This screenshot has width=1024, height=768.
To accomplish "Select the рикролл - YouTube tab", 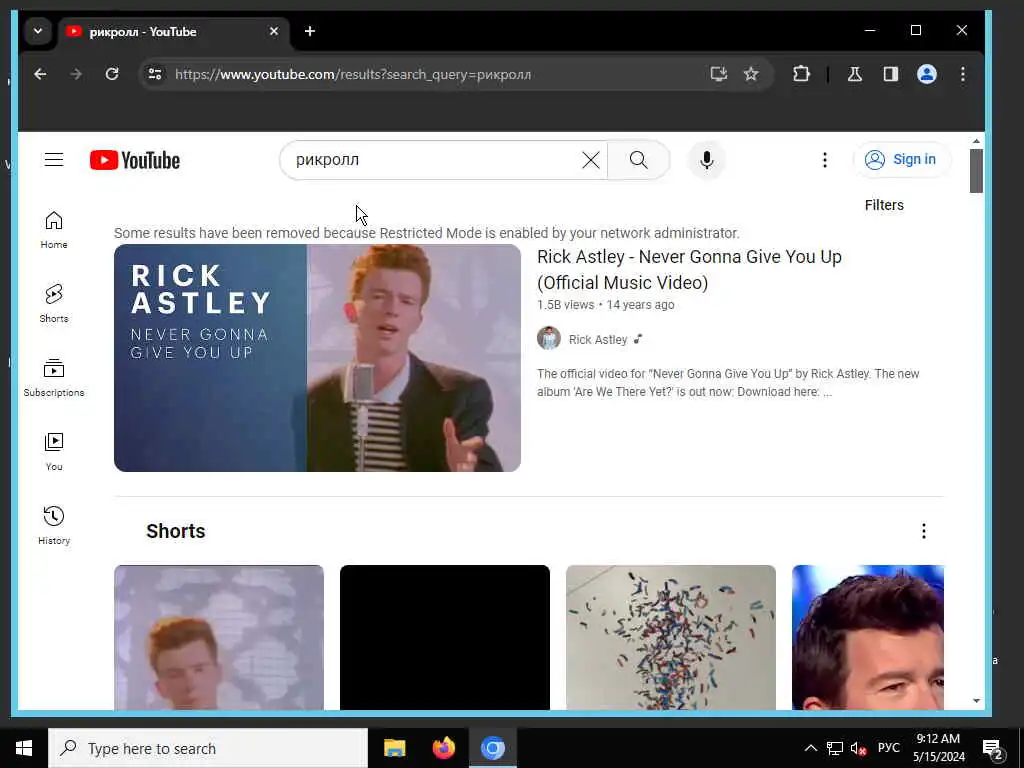I will coord(173,31).
